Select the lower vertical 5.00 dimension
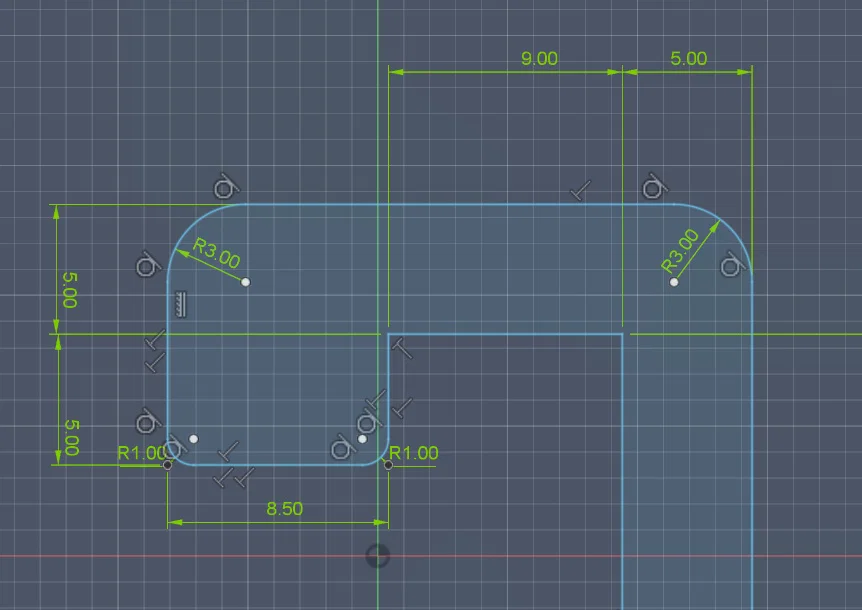 pos(72,437)
